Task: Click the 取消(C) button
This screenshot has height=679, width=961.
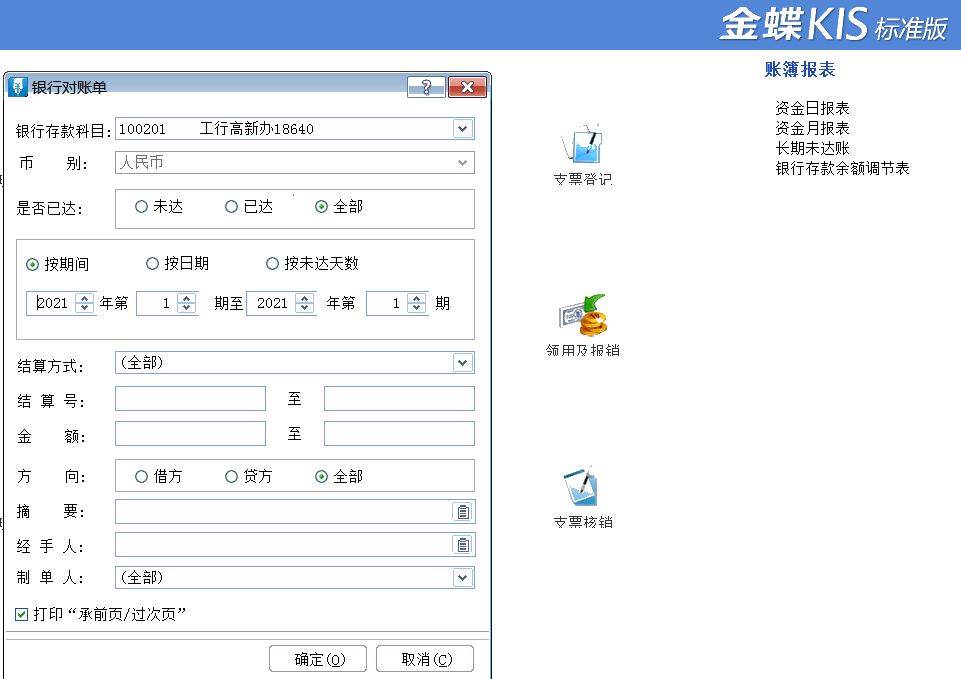Action: point(426,659)
